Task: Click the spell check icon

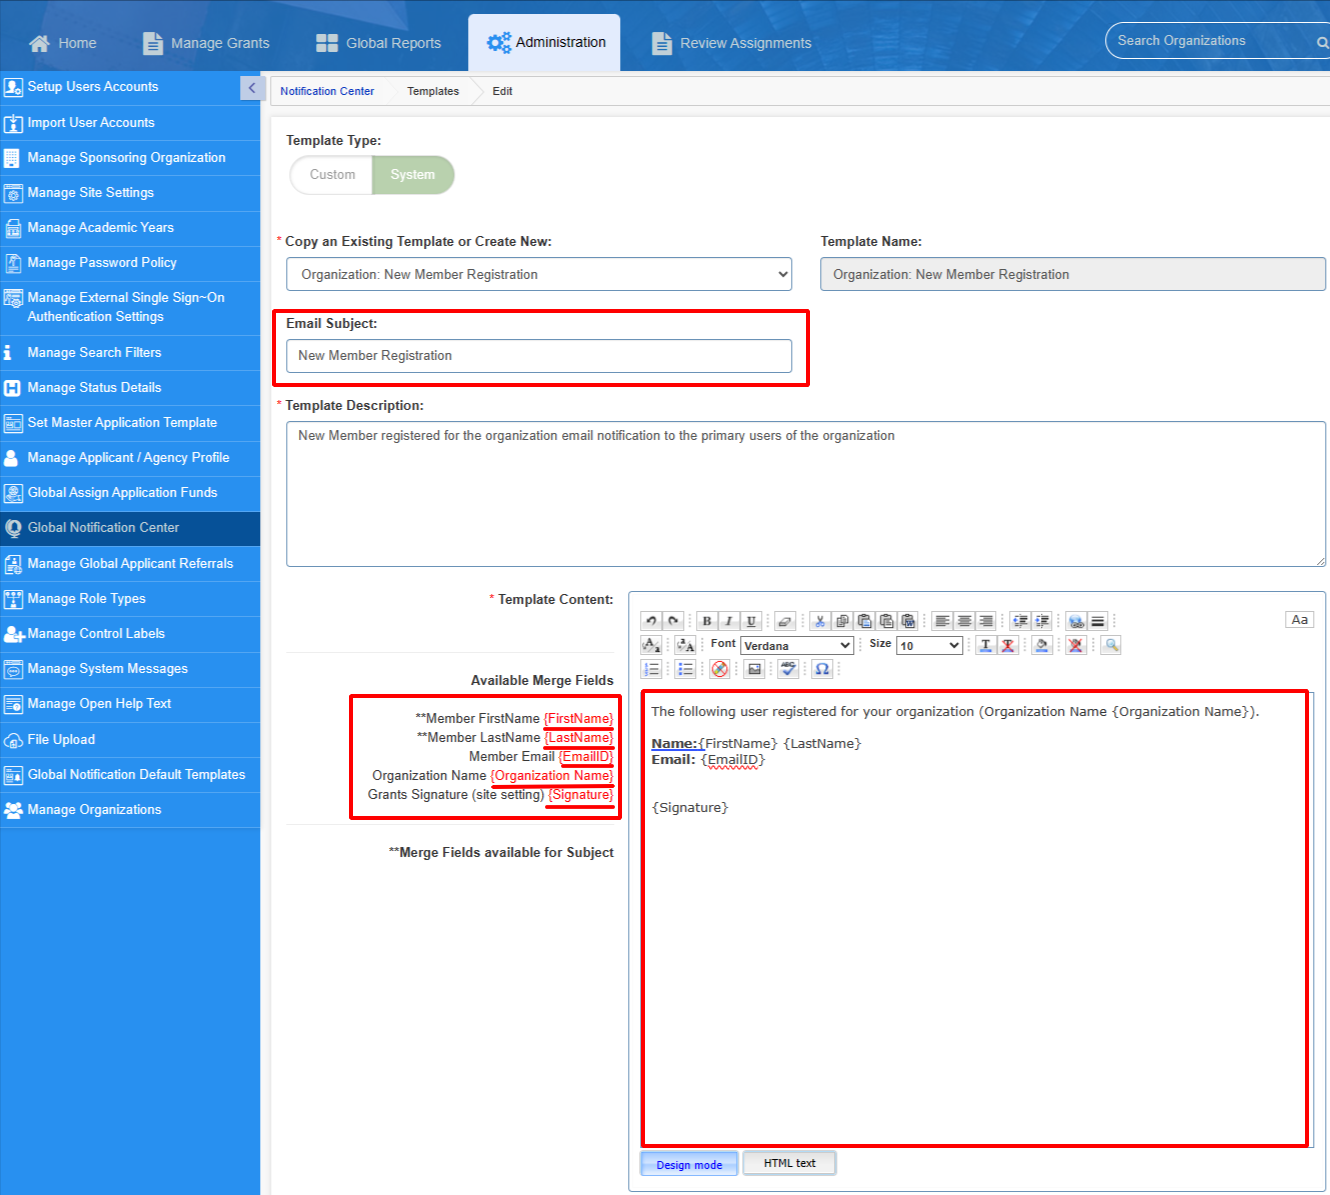Action: pyautogui.click(x=788, y=669)
